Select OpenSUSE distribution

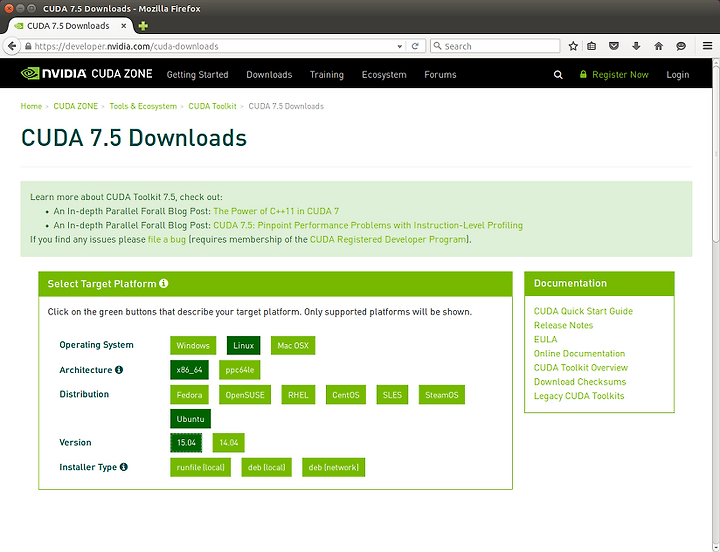[x=245, y=394]
